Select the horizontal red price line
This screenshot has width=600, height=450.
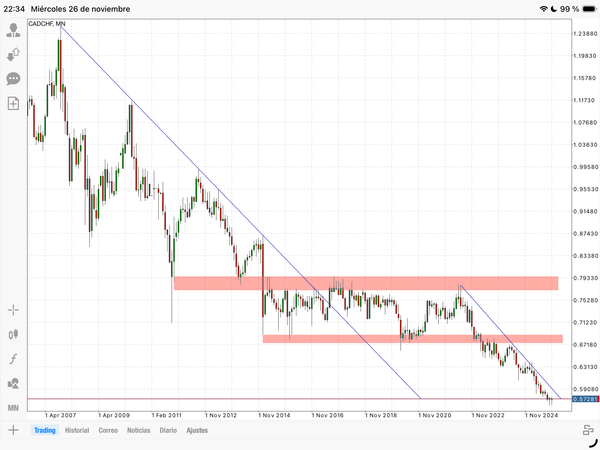(300, 399)
